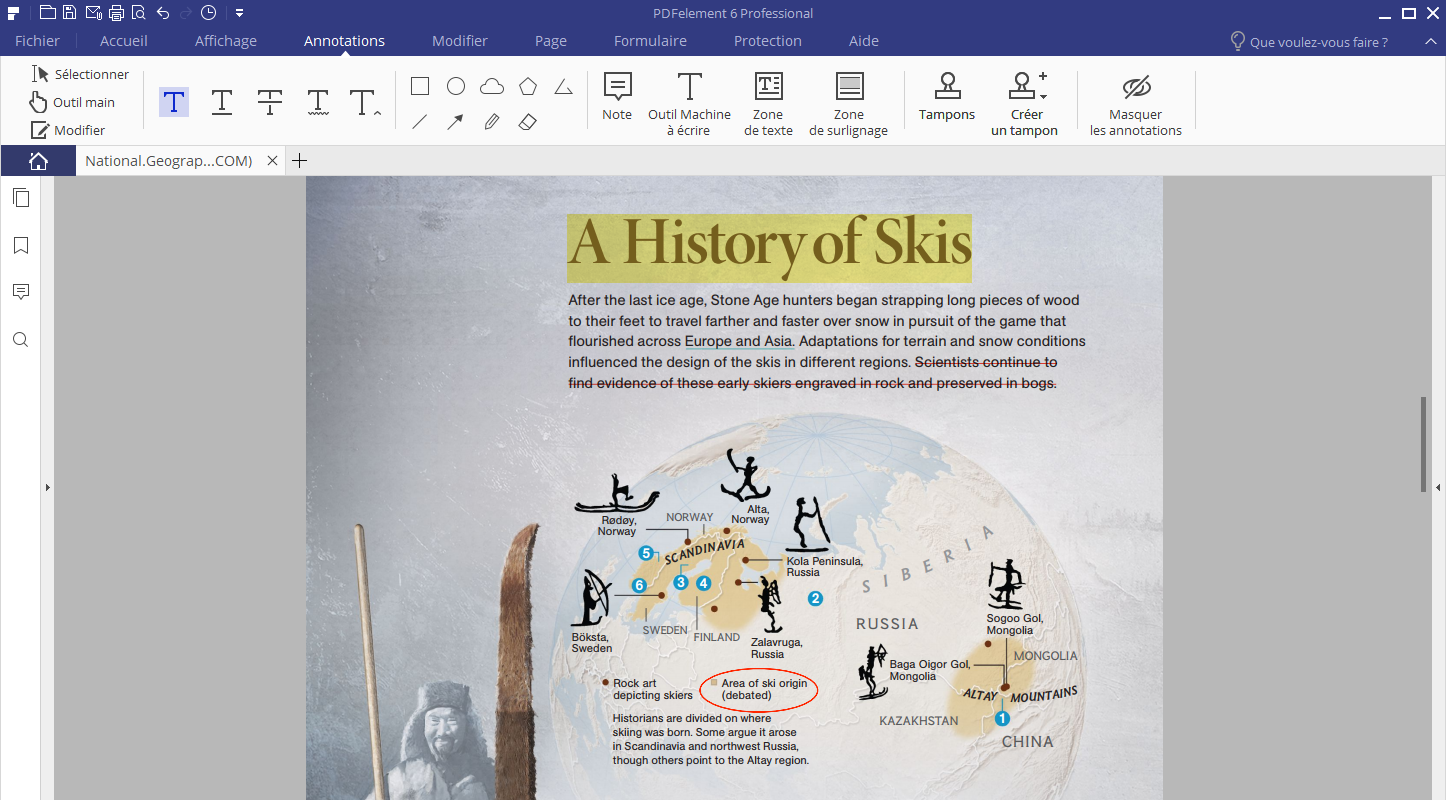
Task: Open a new tab with plus button
Action: click(x=299, y=161)
